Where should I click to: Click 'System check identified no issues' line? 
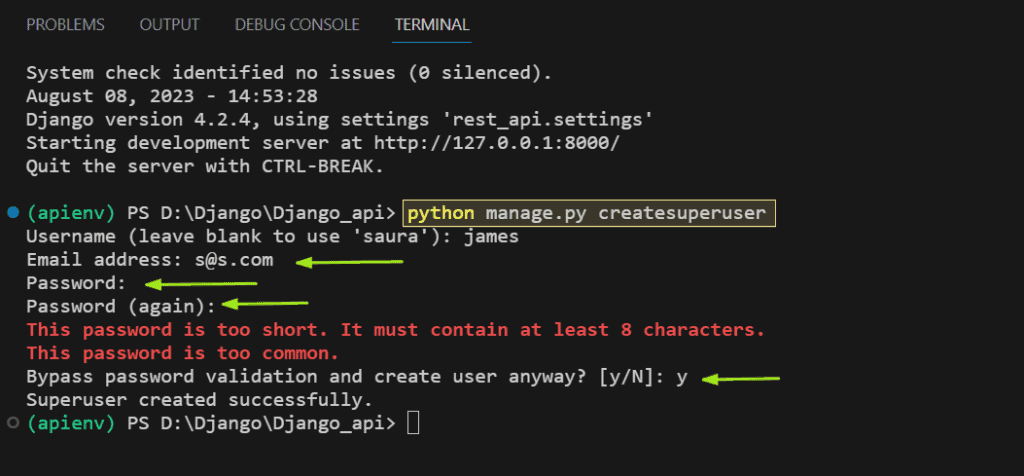[x=289, y=72]
